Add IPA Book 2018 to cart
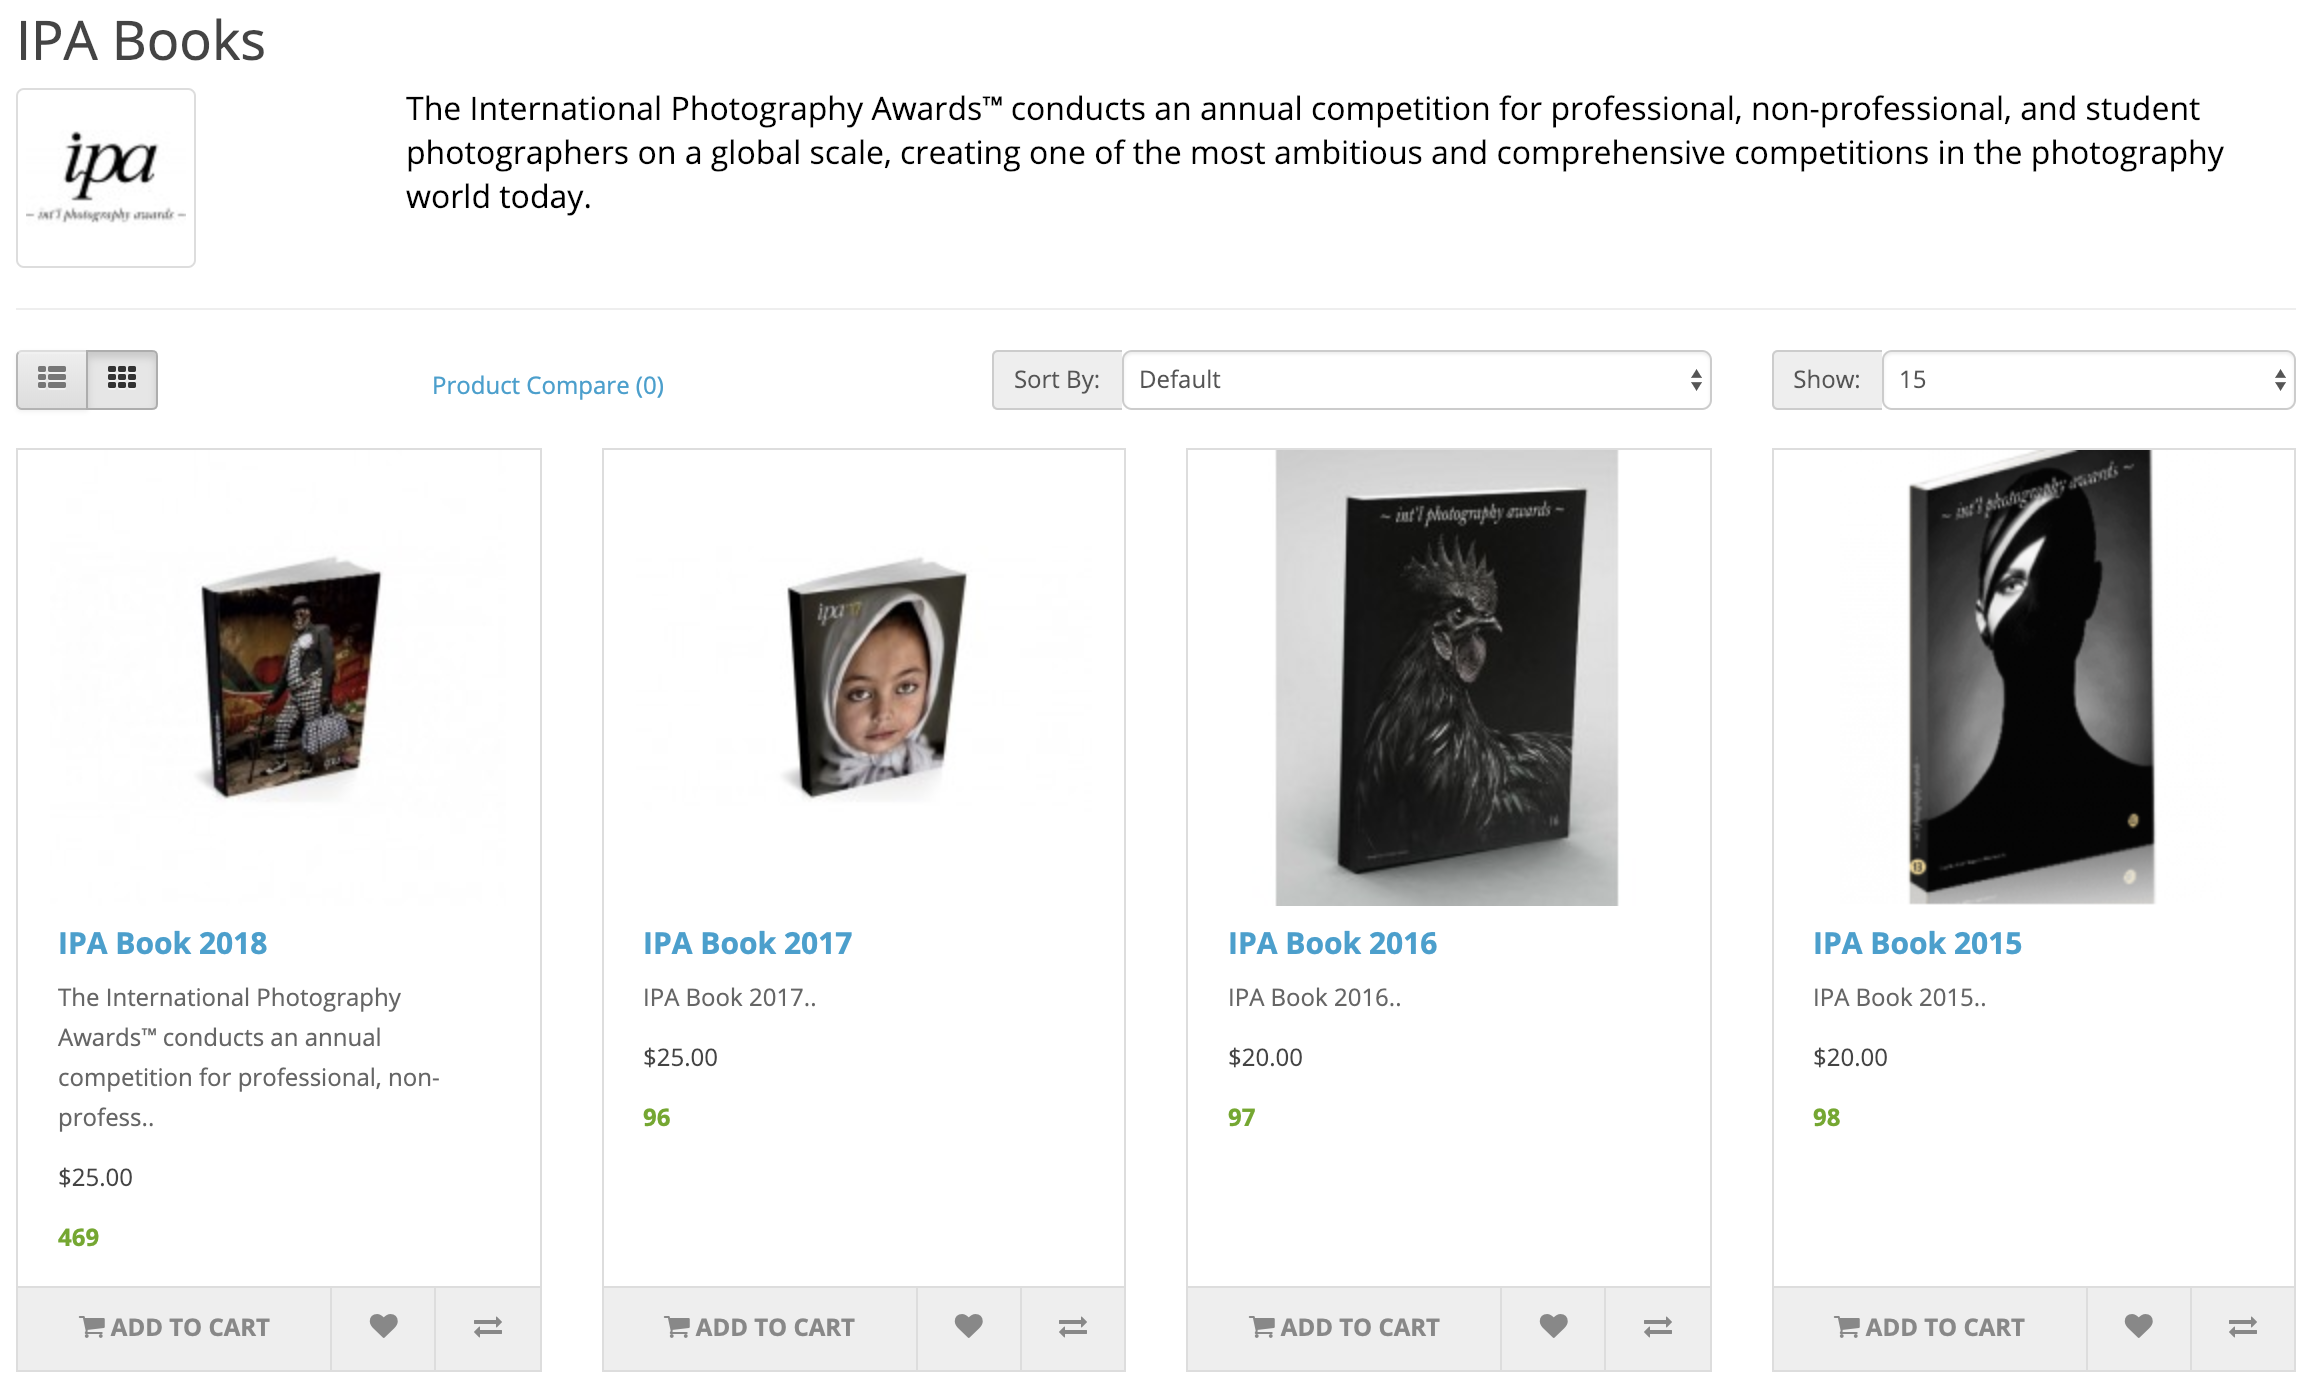2312x1394 pixels. [175, 1327]
